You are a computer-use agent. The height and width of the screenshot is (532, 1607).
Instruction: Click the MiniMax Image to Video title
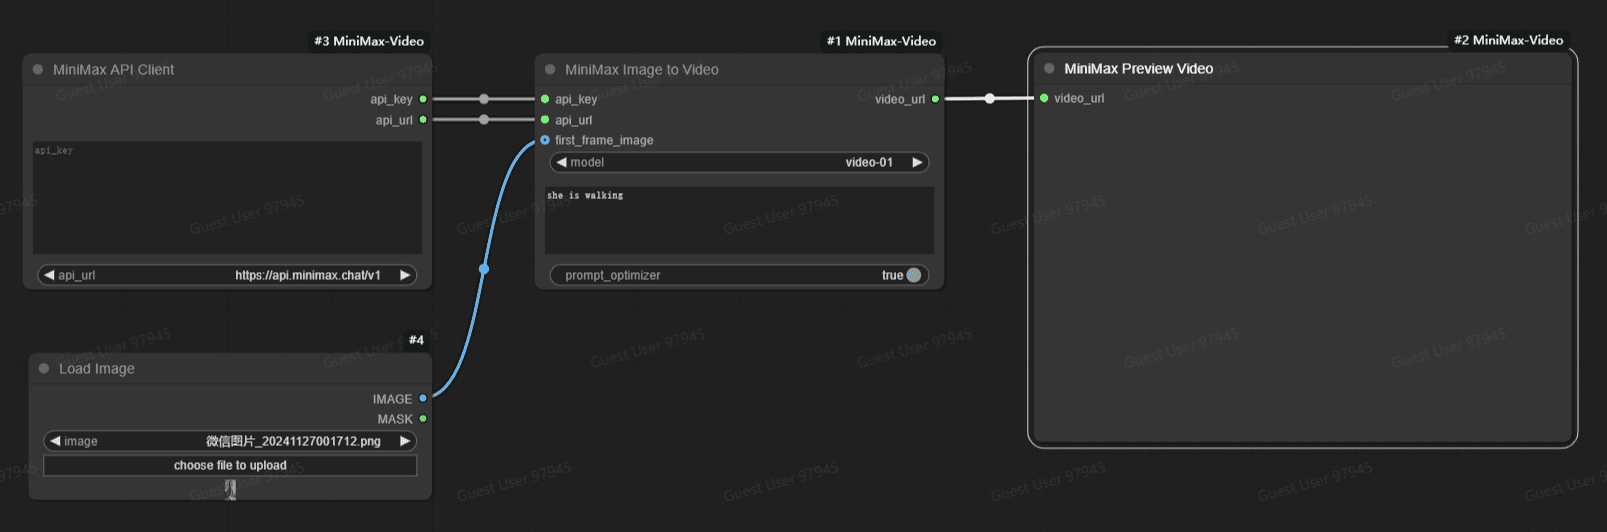point(642,69)
